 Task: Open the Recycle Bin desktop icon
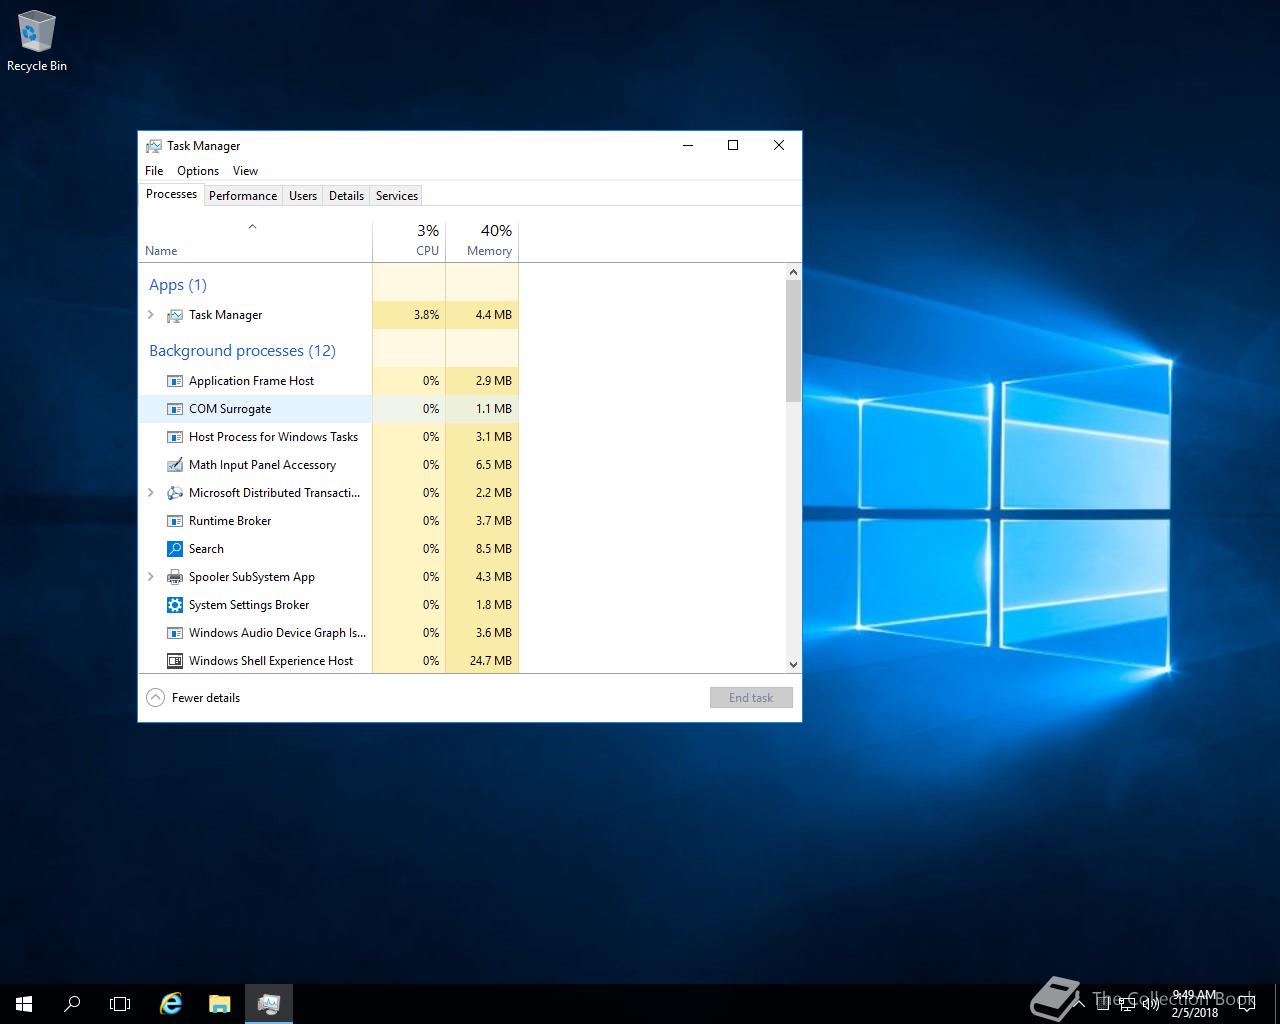click(x=37, y=42)
